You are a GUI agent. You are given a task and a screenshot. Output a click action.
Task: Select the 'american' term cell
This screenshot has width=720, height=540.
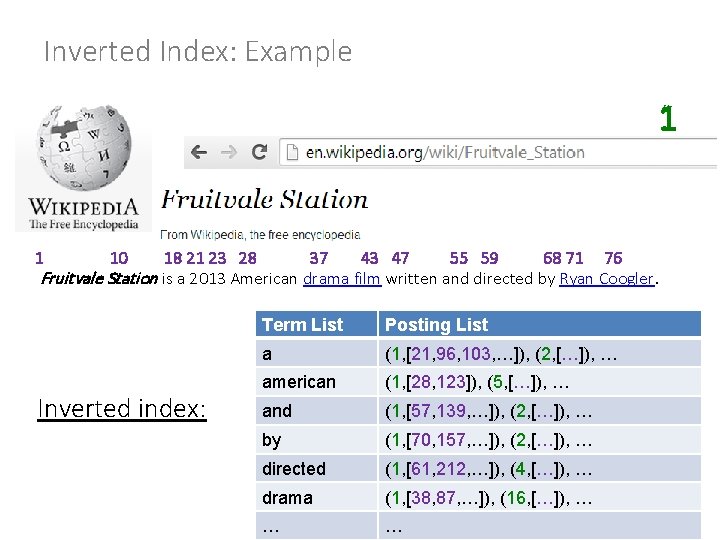[x=299, y=382]
